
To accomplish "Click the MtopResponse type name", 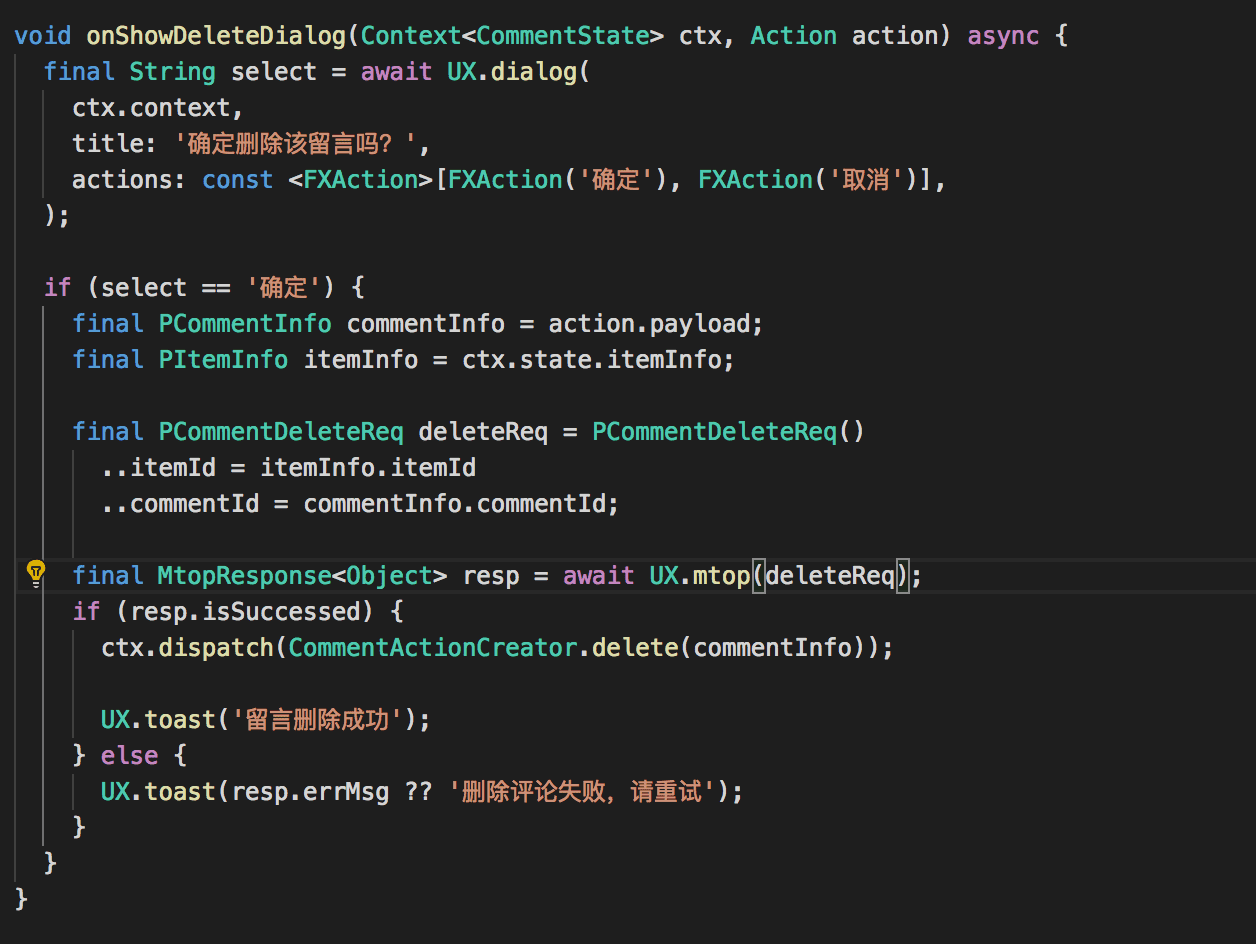I will point(244,576).
